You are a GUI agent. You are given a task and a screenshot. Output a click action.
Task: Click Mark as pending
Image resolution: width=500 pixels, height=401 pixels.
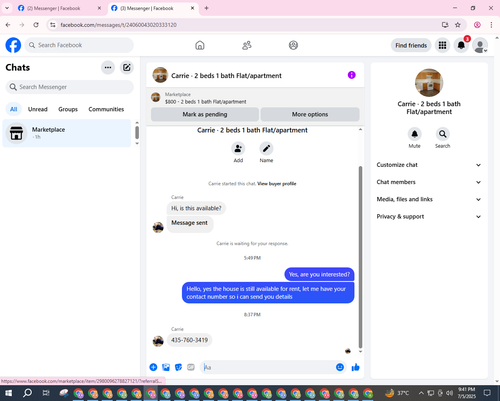point(205,114)
